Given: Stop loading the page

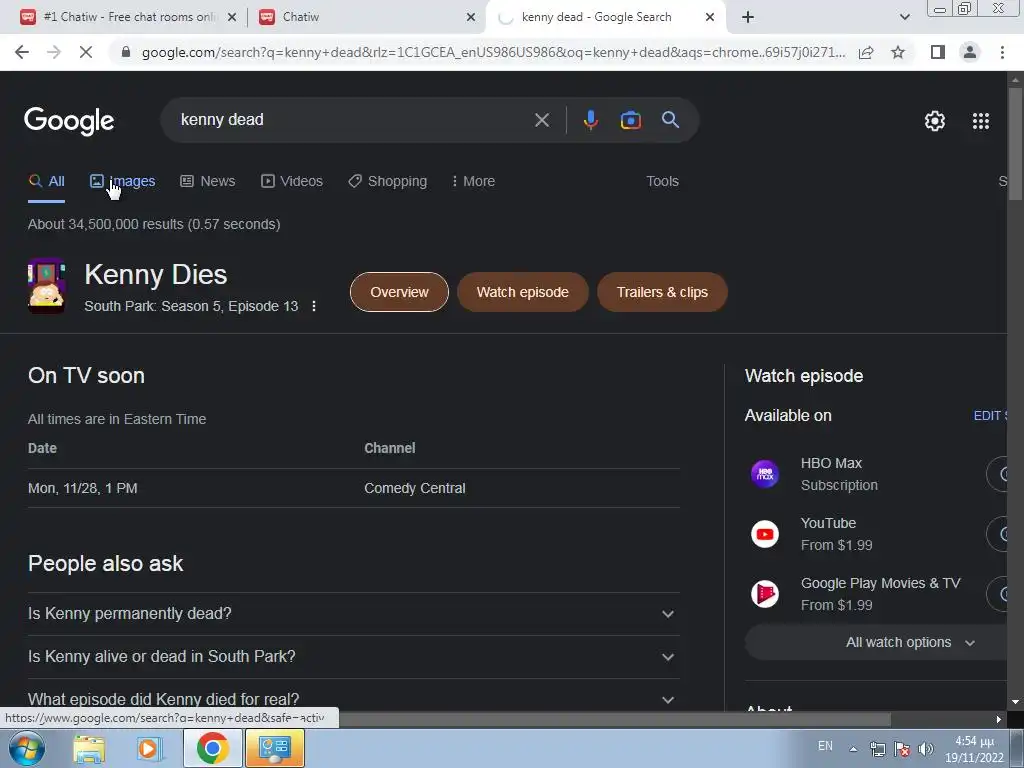Looking at the screenshot, I should [x=86, y=52].
